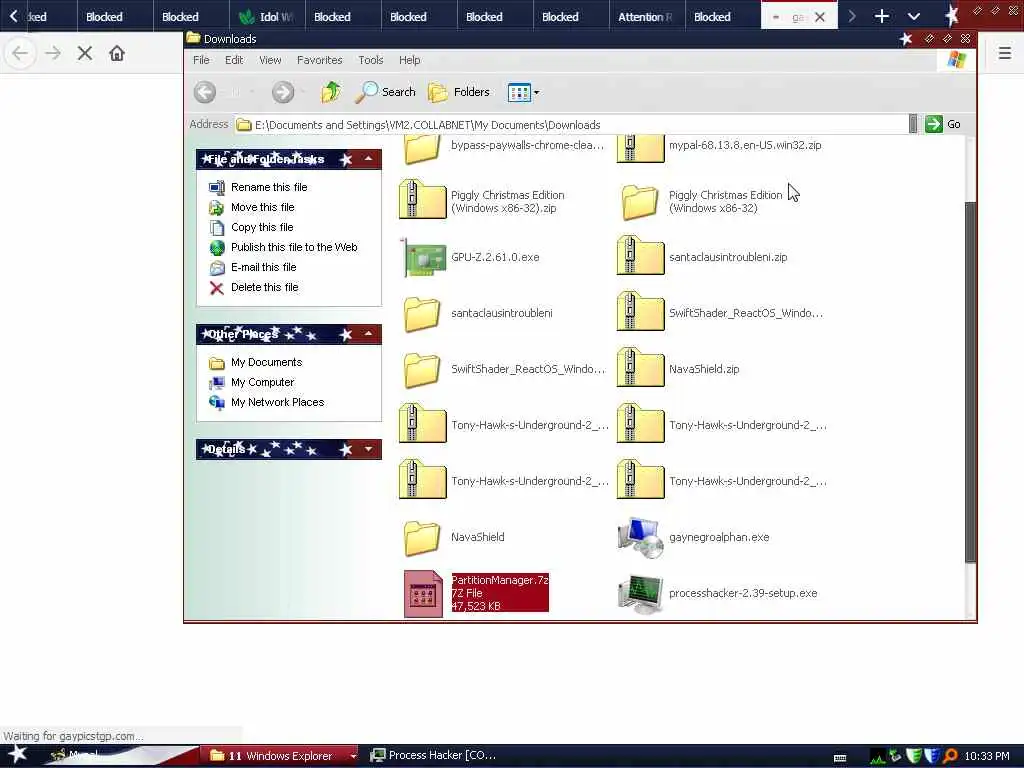Open the Help menu
This screenshot has height=768, width=1024.
point(409,60)
